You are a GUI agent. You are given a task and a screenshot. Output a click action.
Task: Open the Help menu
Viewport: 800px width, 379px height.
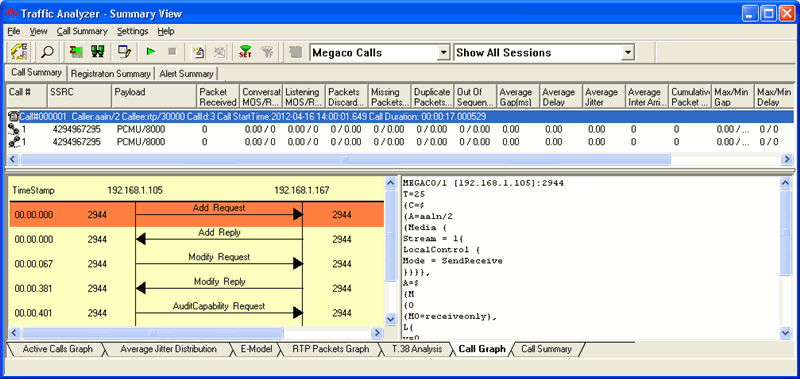pyautogui.click(x=166, y=31)
